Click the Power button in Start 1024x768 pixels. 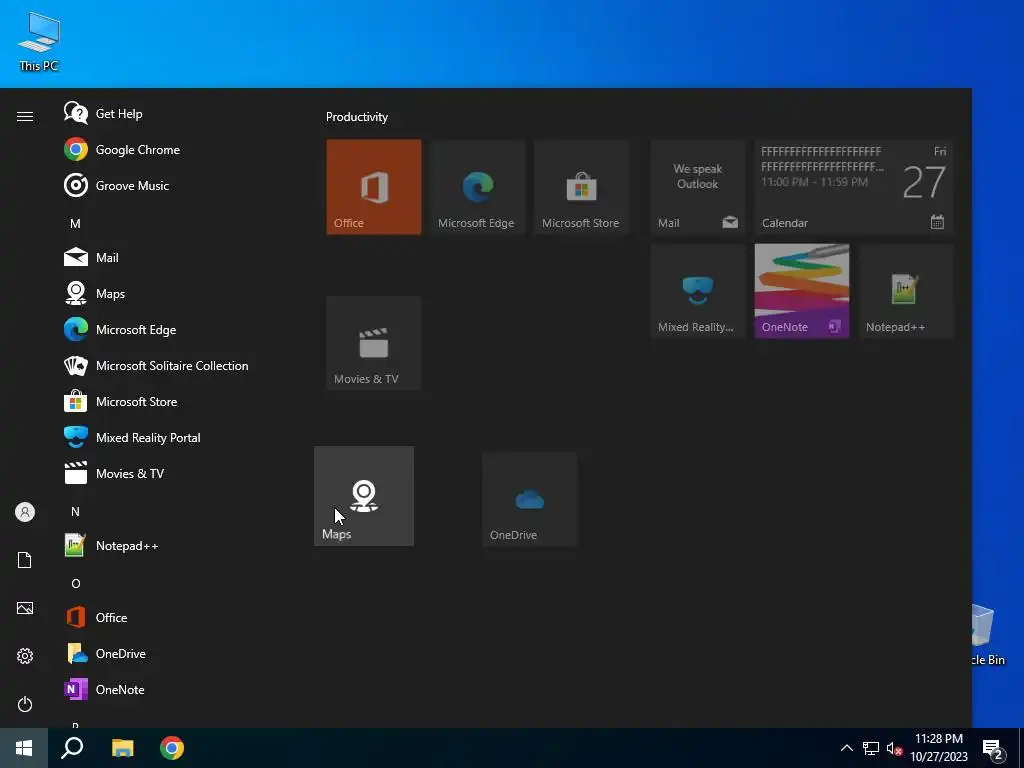tap(25, 704)
